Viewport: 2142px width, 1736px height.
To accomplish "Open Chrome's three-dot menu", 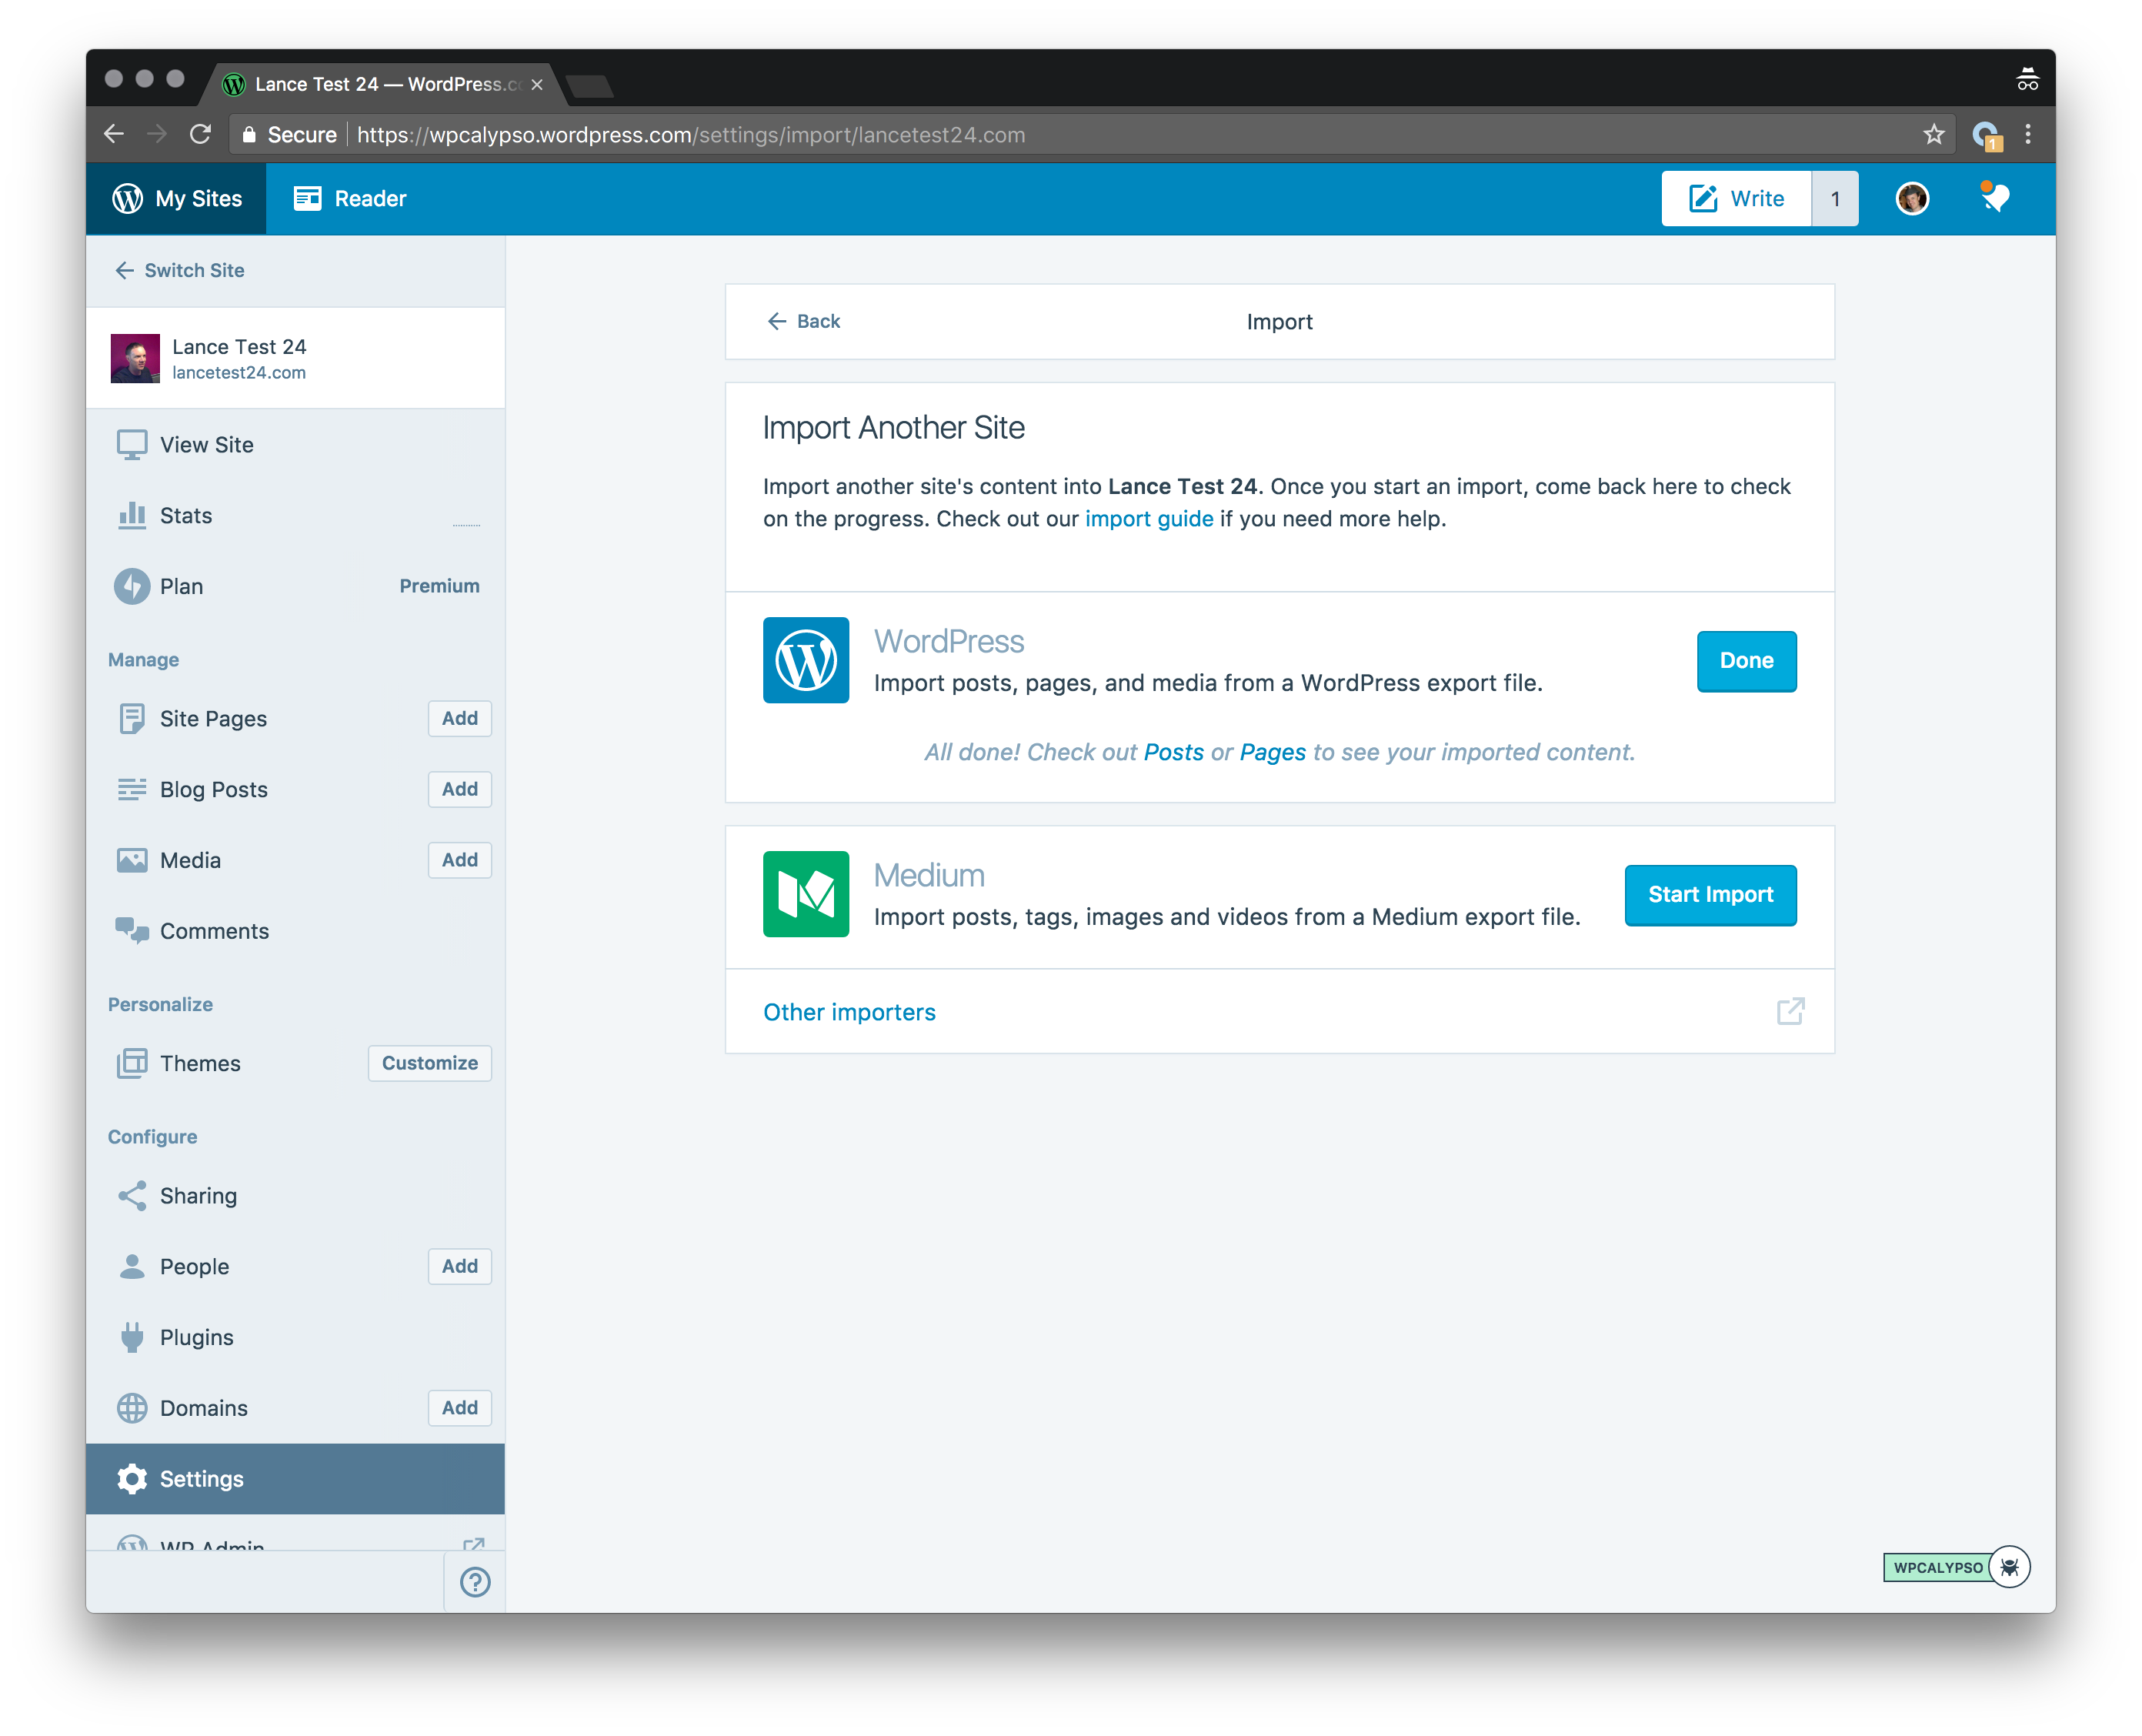I will click(x=2027, y=134).
